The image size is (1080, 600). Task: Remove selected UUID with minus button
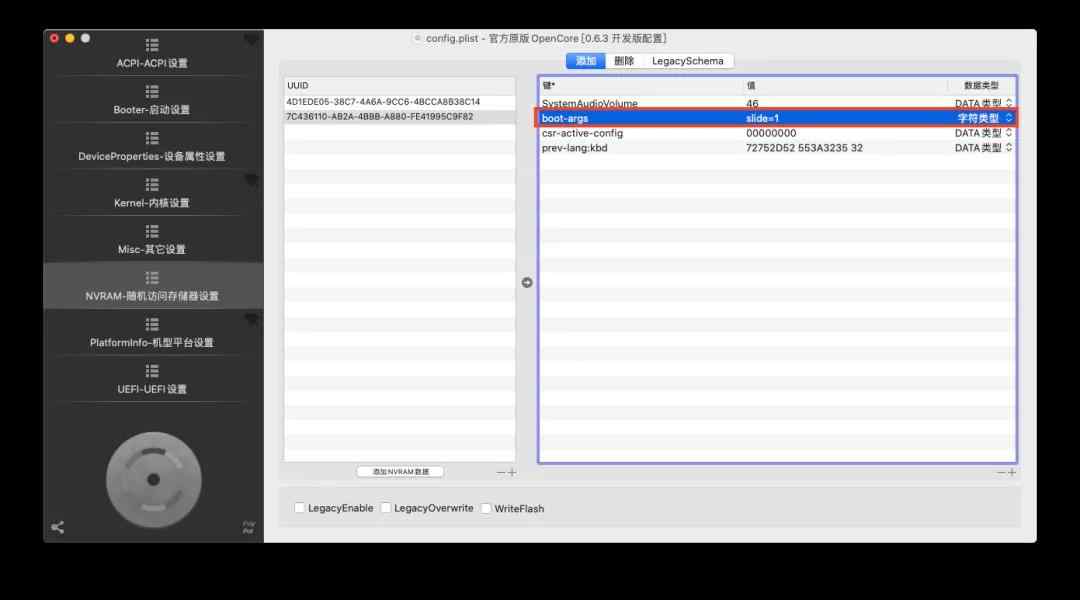point(501,473)
